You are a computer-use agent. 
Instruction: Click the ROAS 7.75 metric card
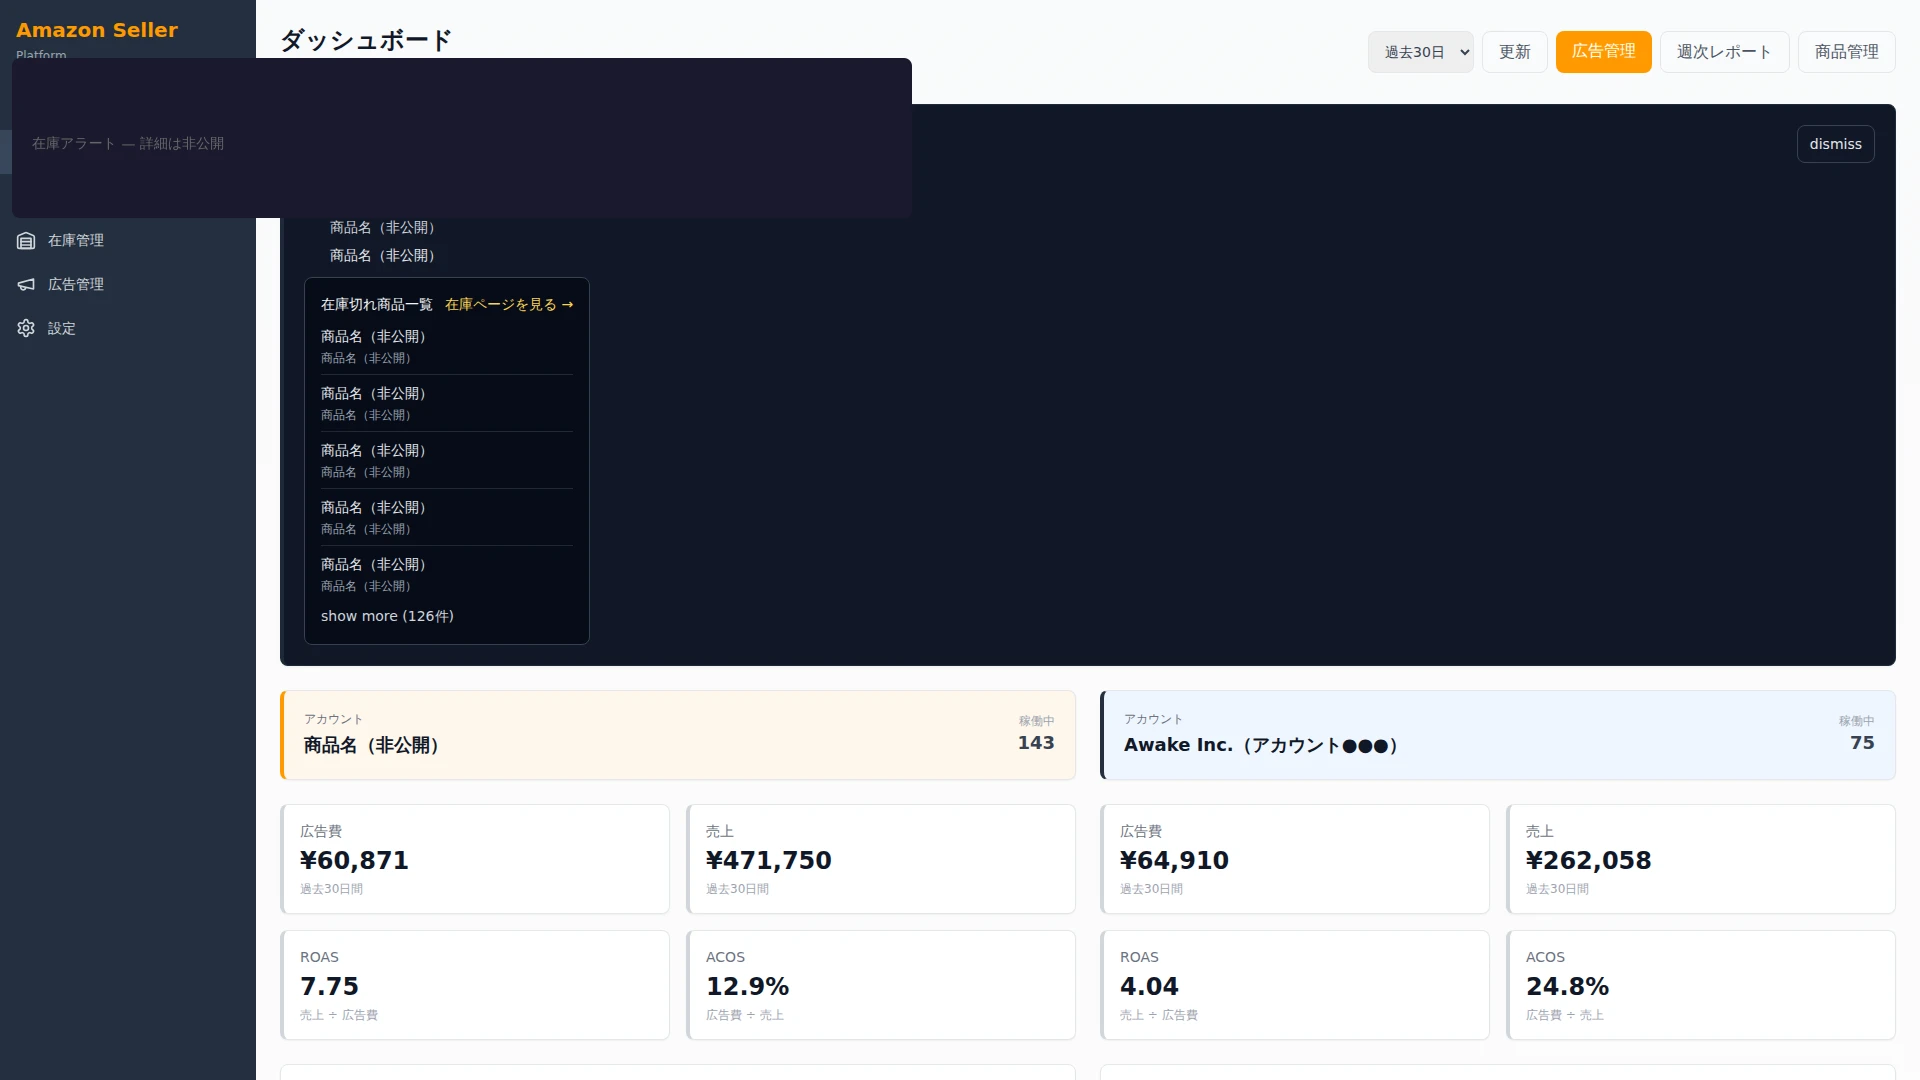pyautogui.click(x=475, y=985)
